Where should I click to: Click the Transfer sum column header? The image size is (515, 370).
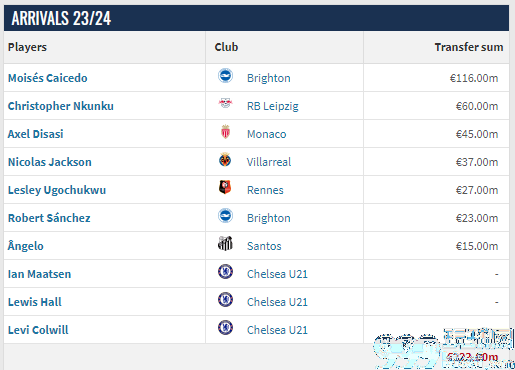(x=469, y=47)
